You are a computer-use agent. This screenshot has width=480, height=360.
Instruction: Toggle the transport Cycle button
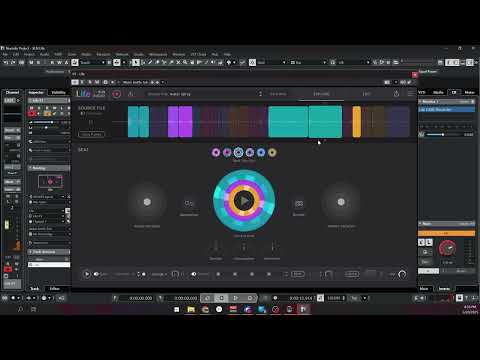pos(207,298)
